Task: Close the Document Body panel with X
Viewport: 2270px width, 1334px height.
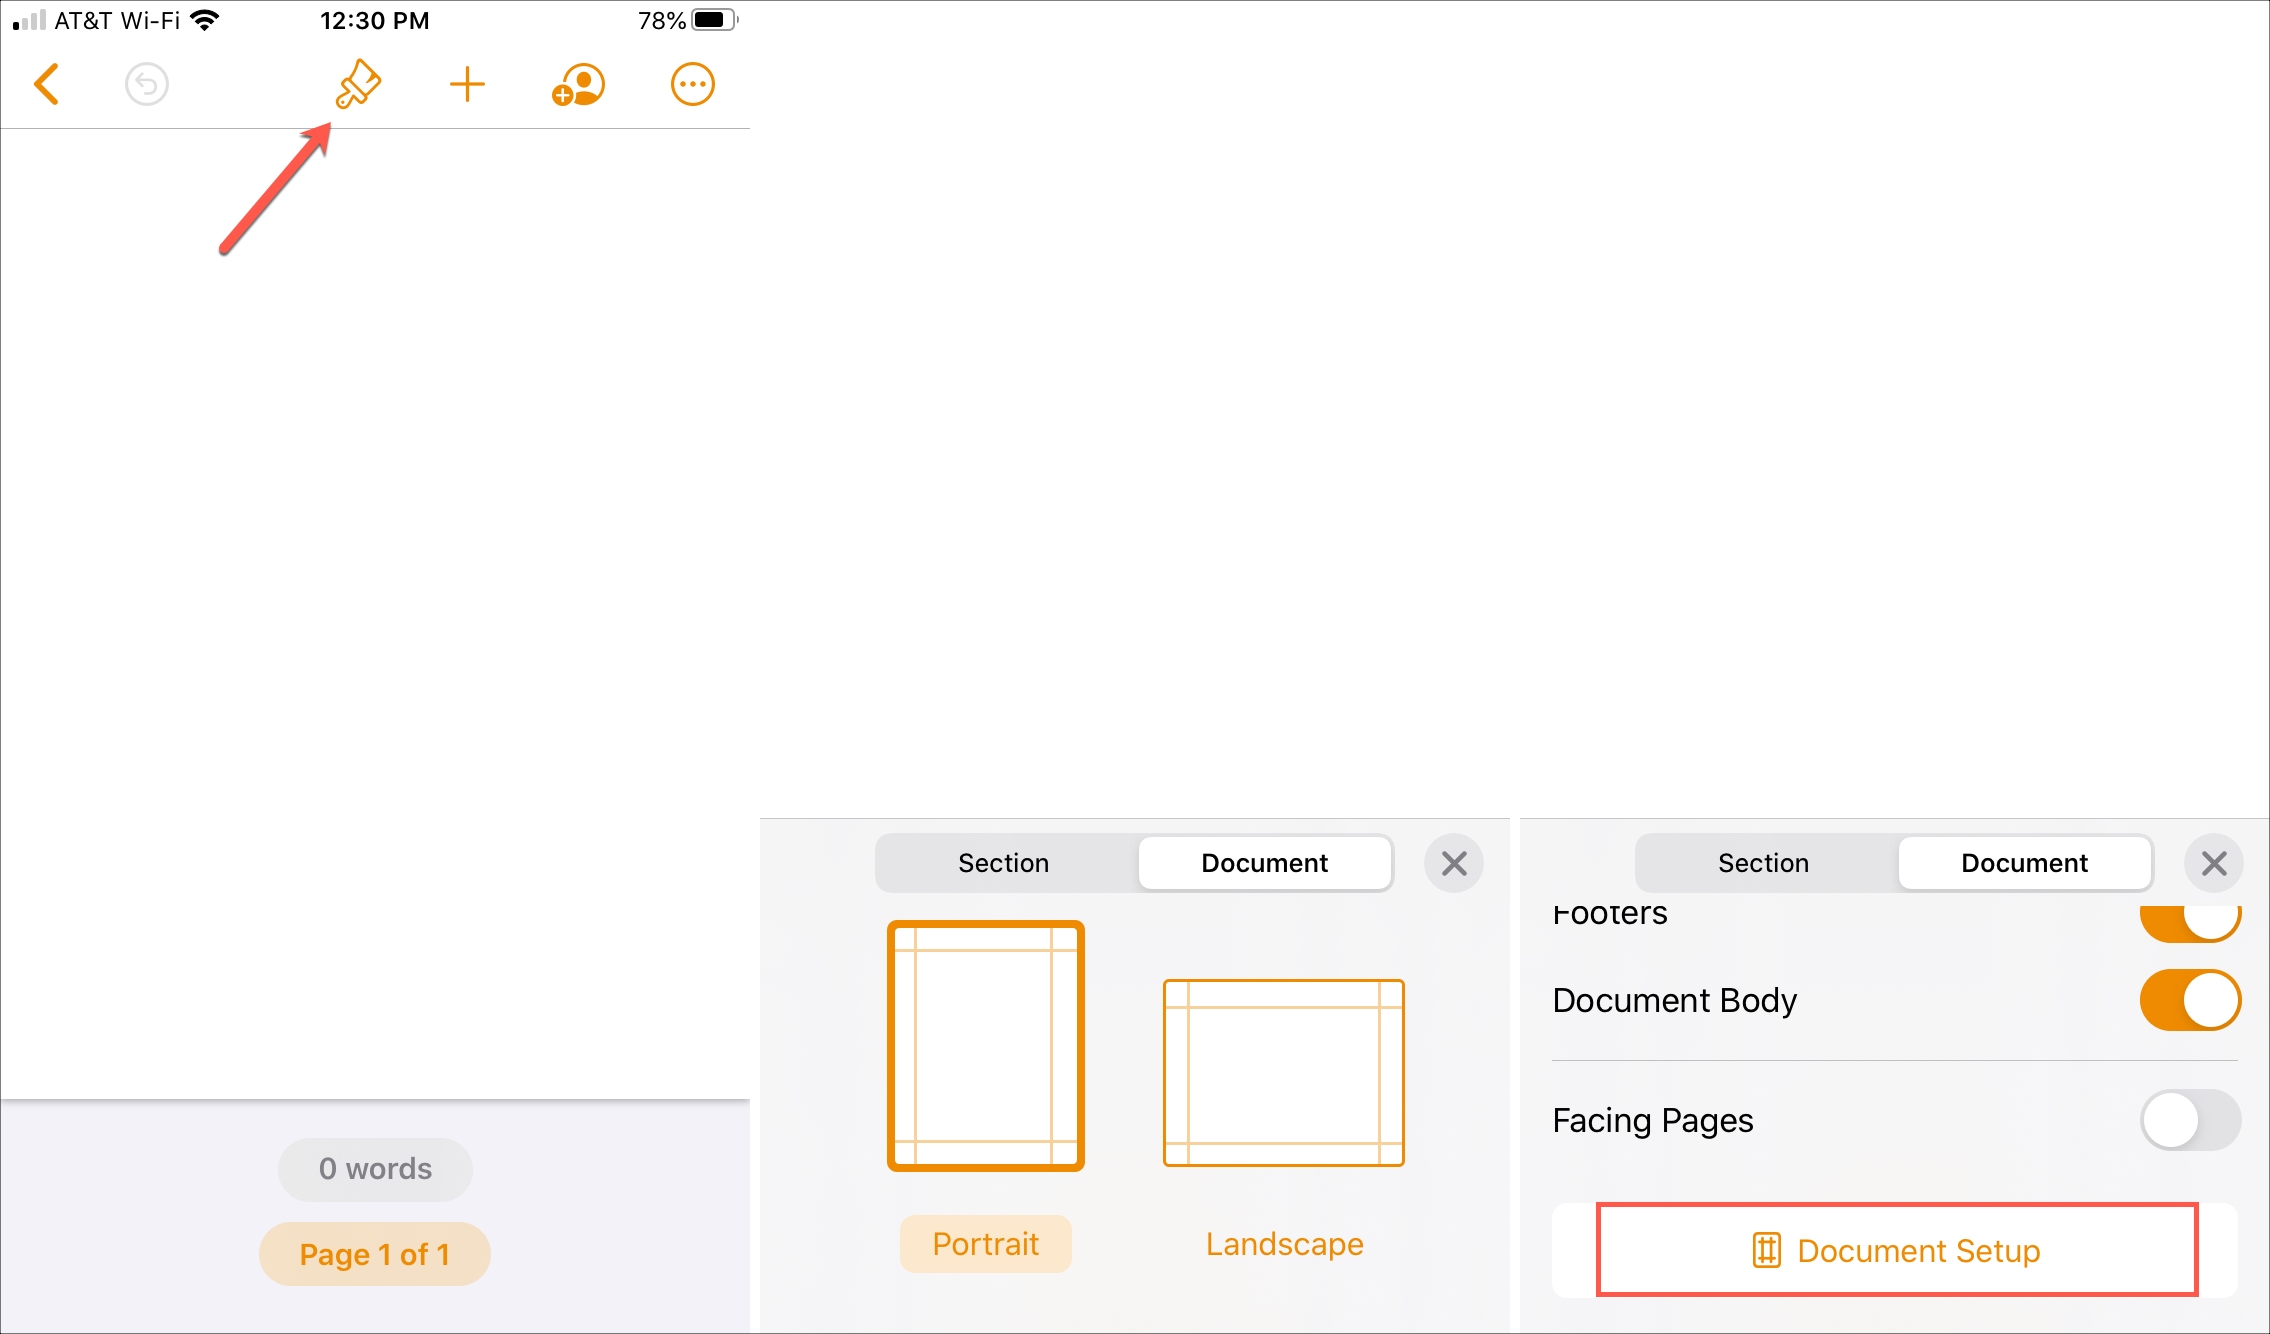Action: click(x=2214, y=863)
